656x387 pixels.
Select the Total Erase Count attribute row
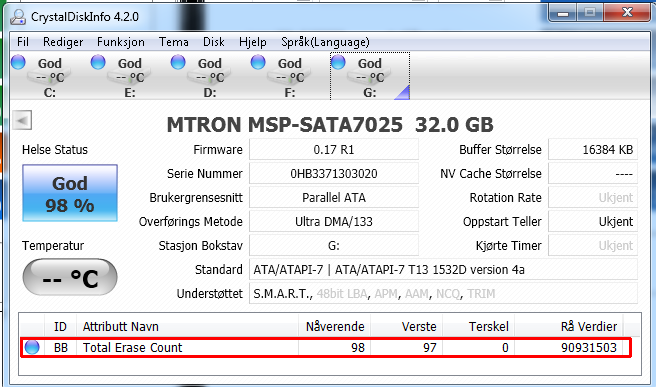pos(325,347)
